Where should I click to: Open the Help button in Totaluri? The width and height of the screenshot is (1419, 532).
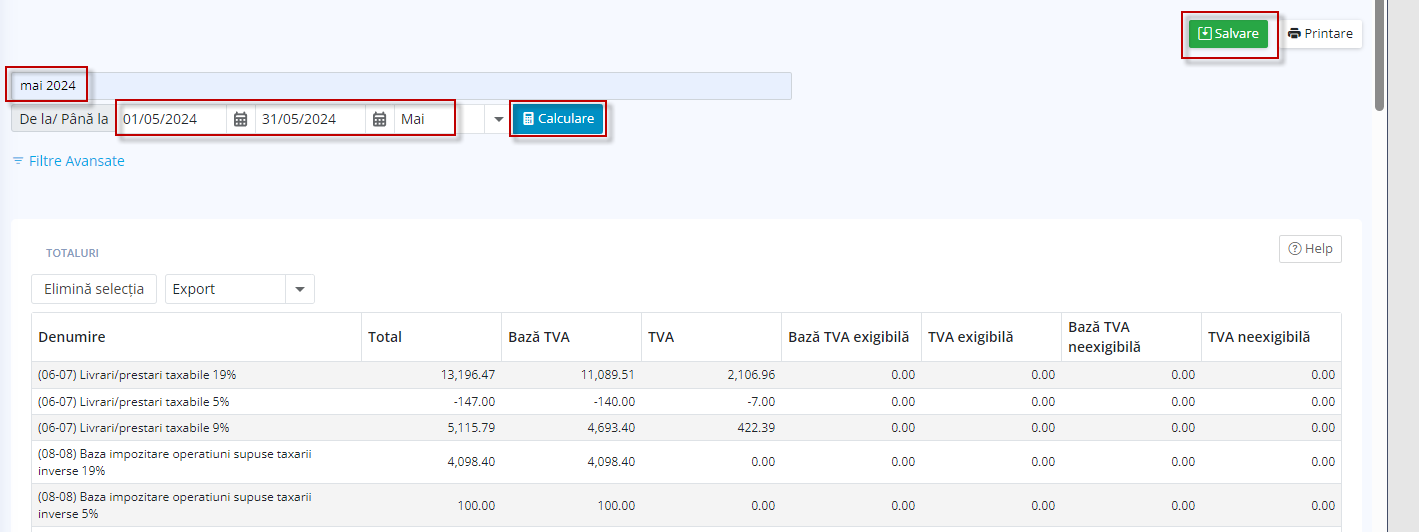(1310, 249)
